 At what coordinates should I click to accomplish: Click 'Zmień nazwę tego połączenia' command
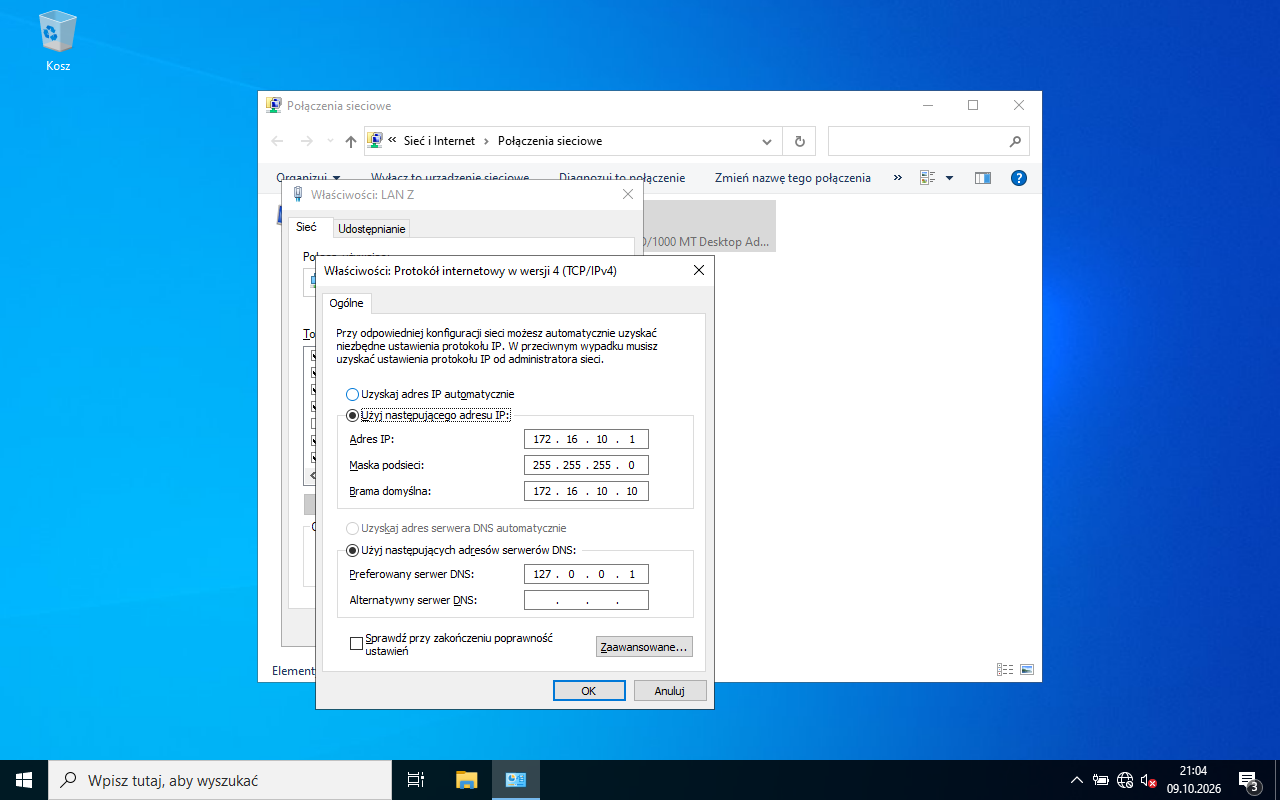click(x=793, y=178)
